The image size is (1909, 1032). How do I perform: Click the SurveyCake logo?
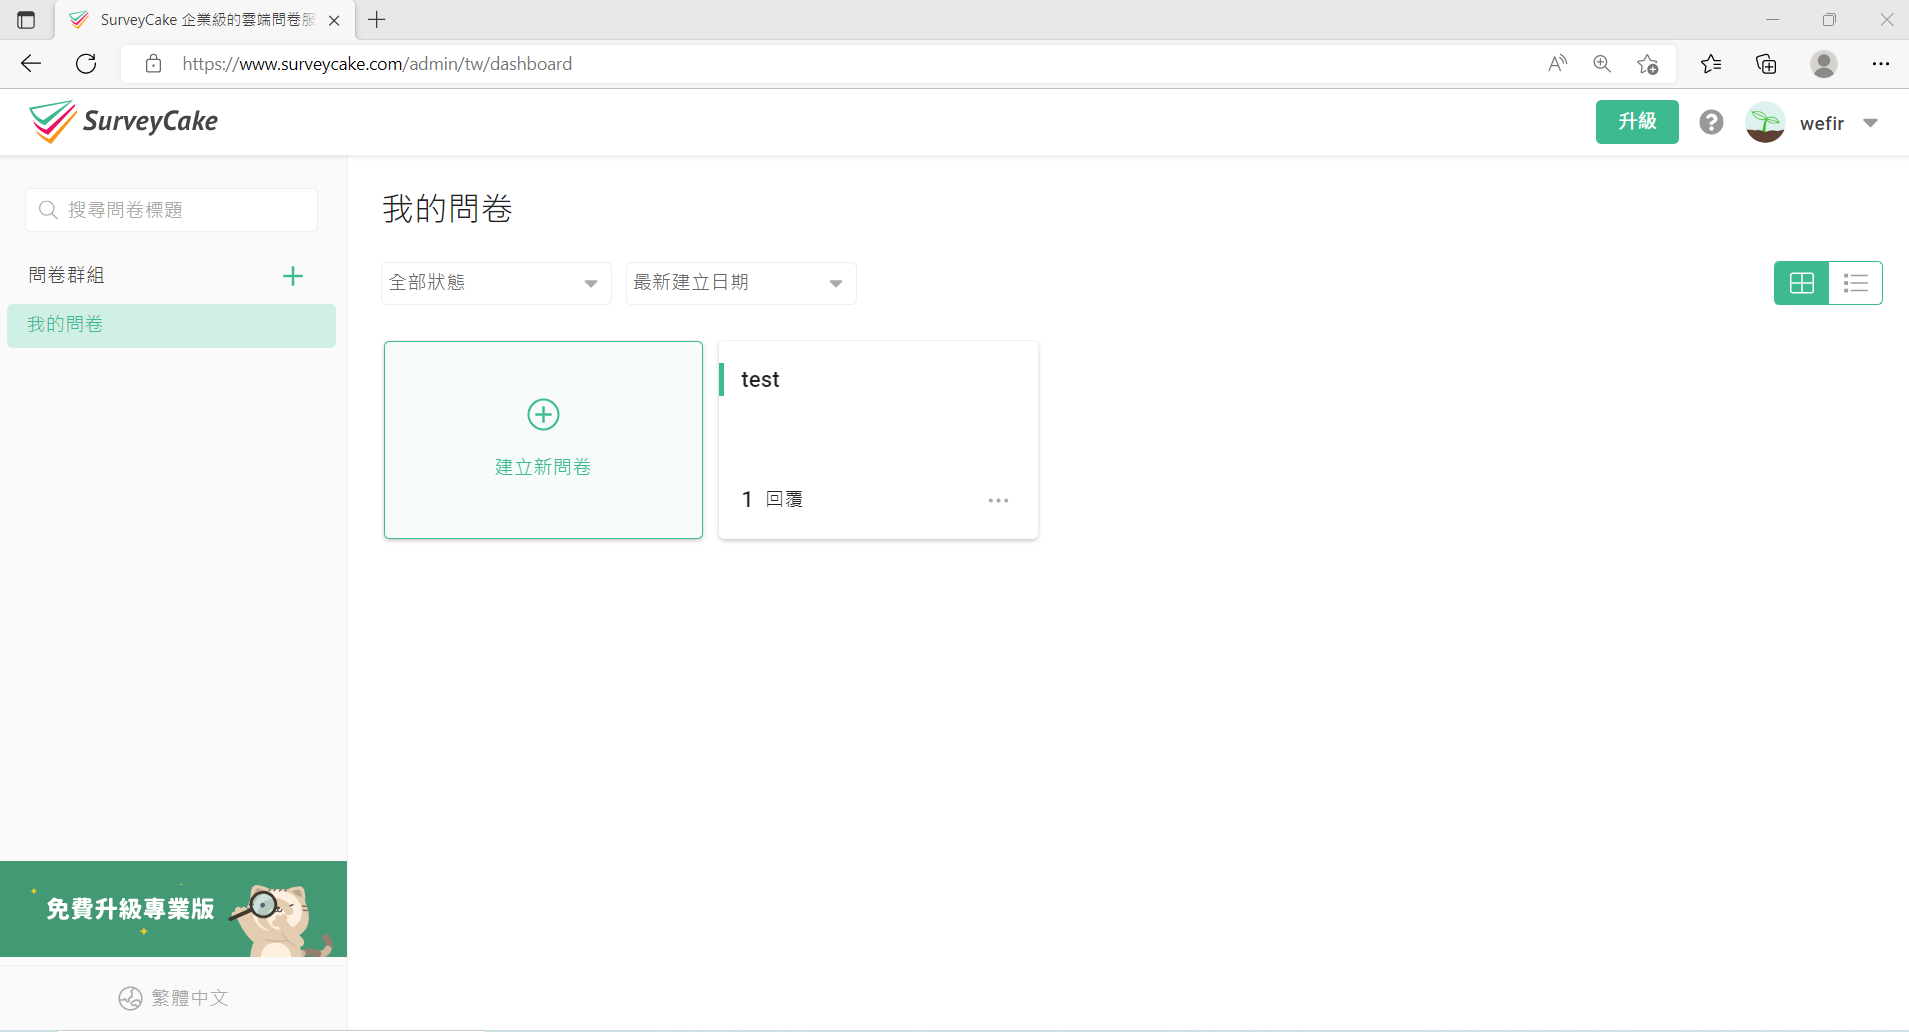point(123,122)
